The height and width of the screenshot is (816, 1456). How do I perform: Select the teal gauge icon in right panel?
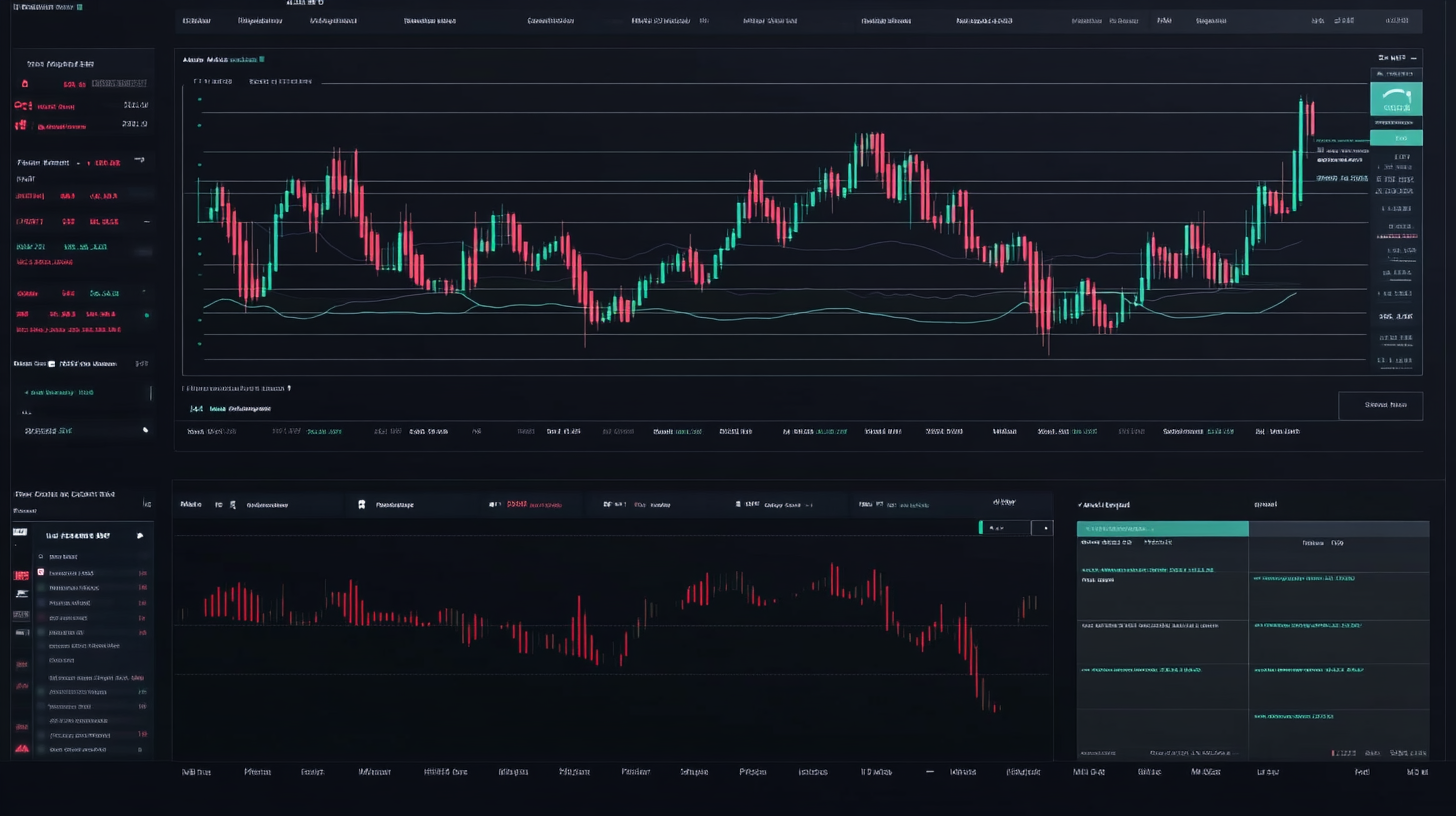(1396, 98)
